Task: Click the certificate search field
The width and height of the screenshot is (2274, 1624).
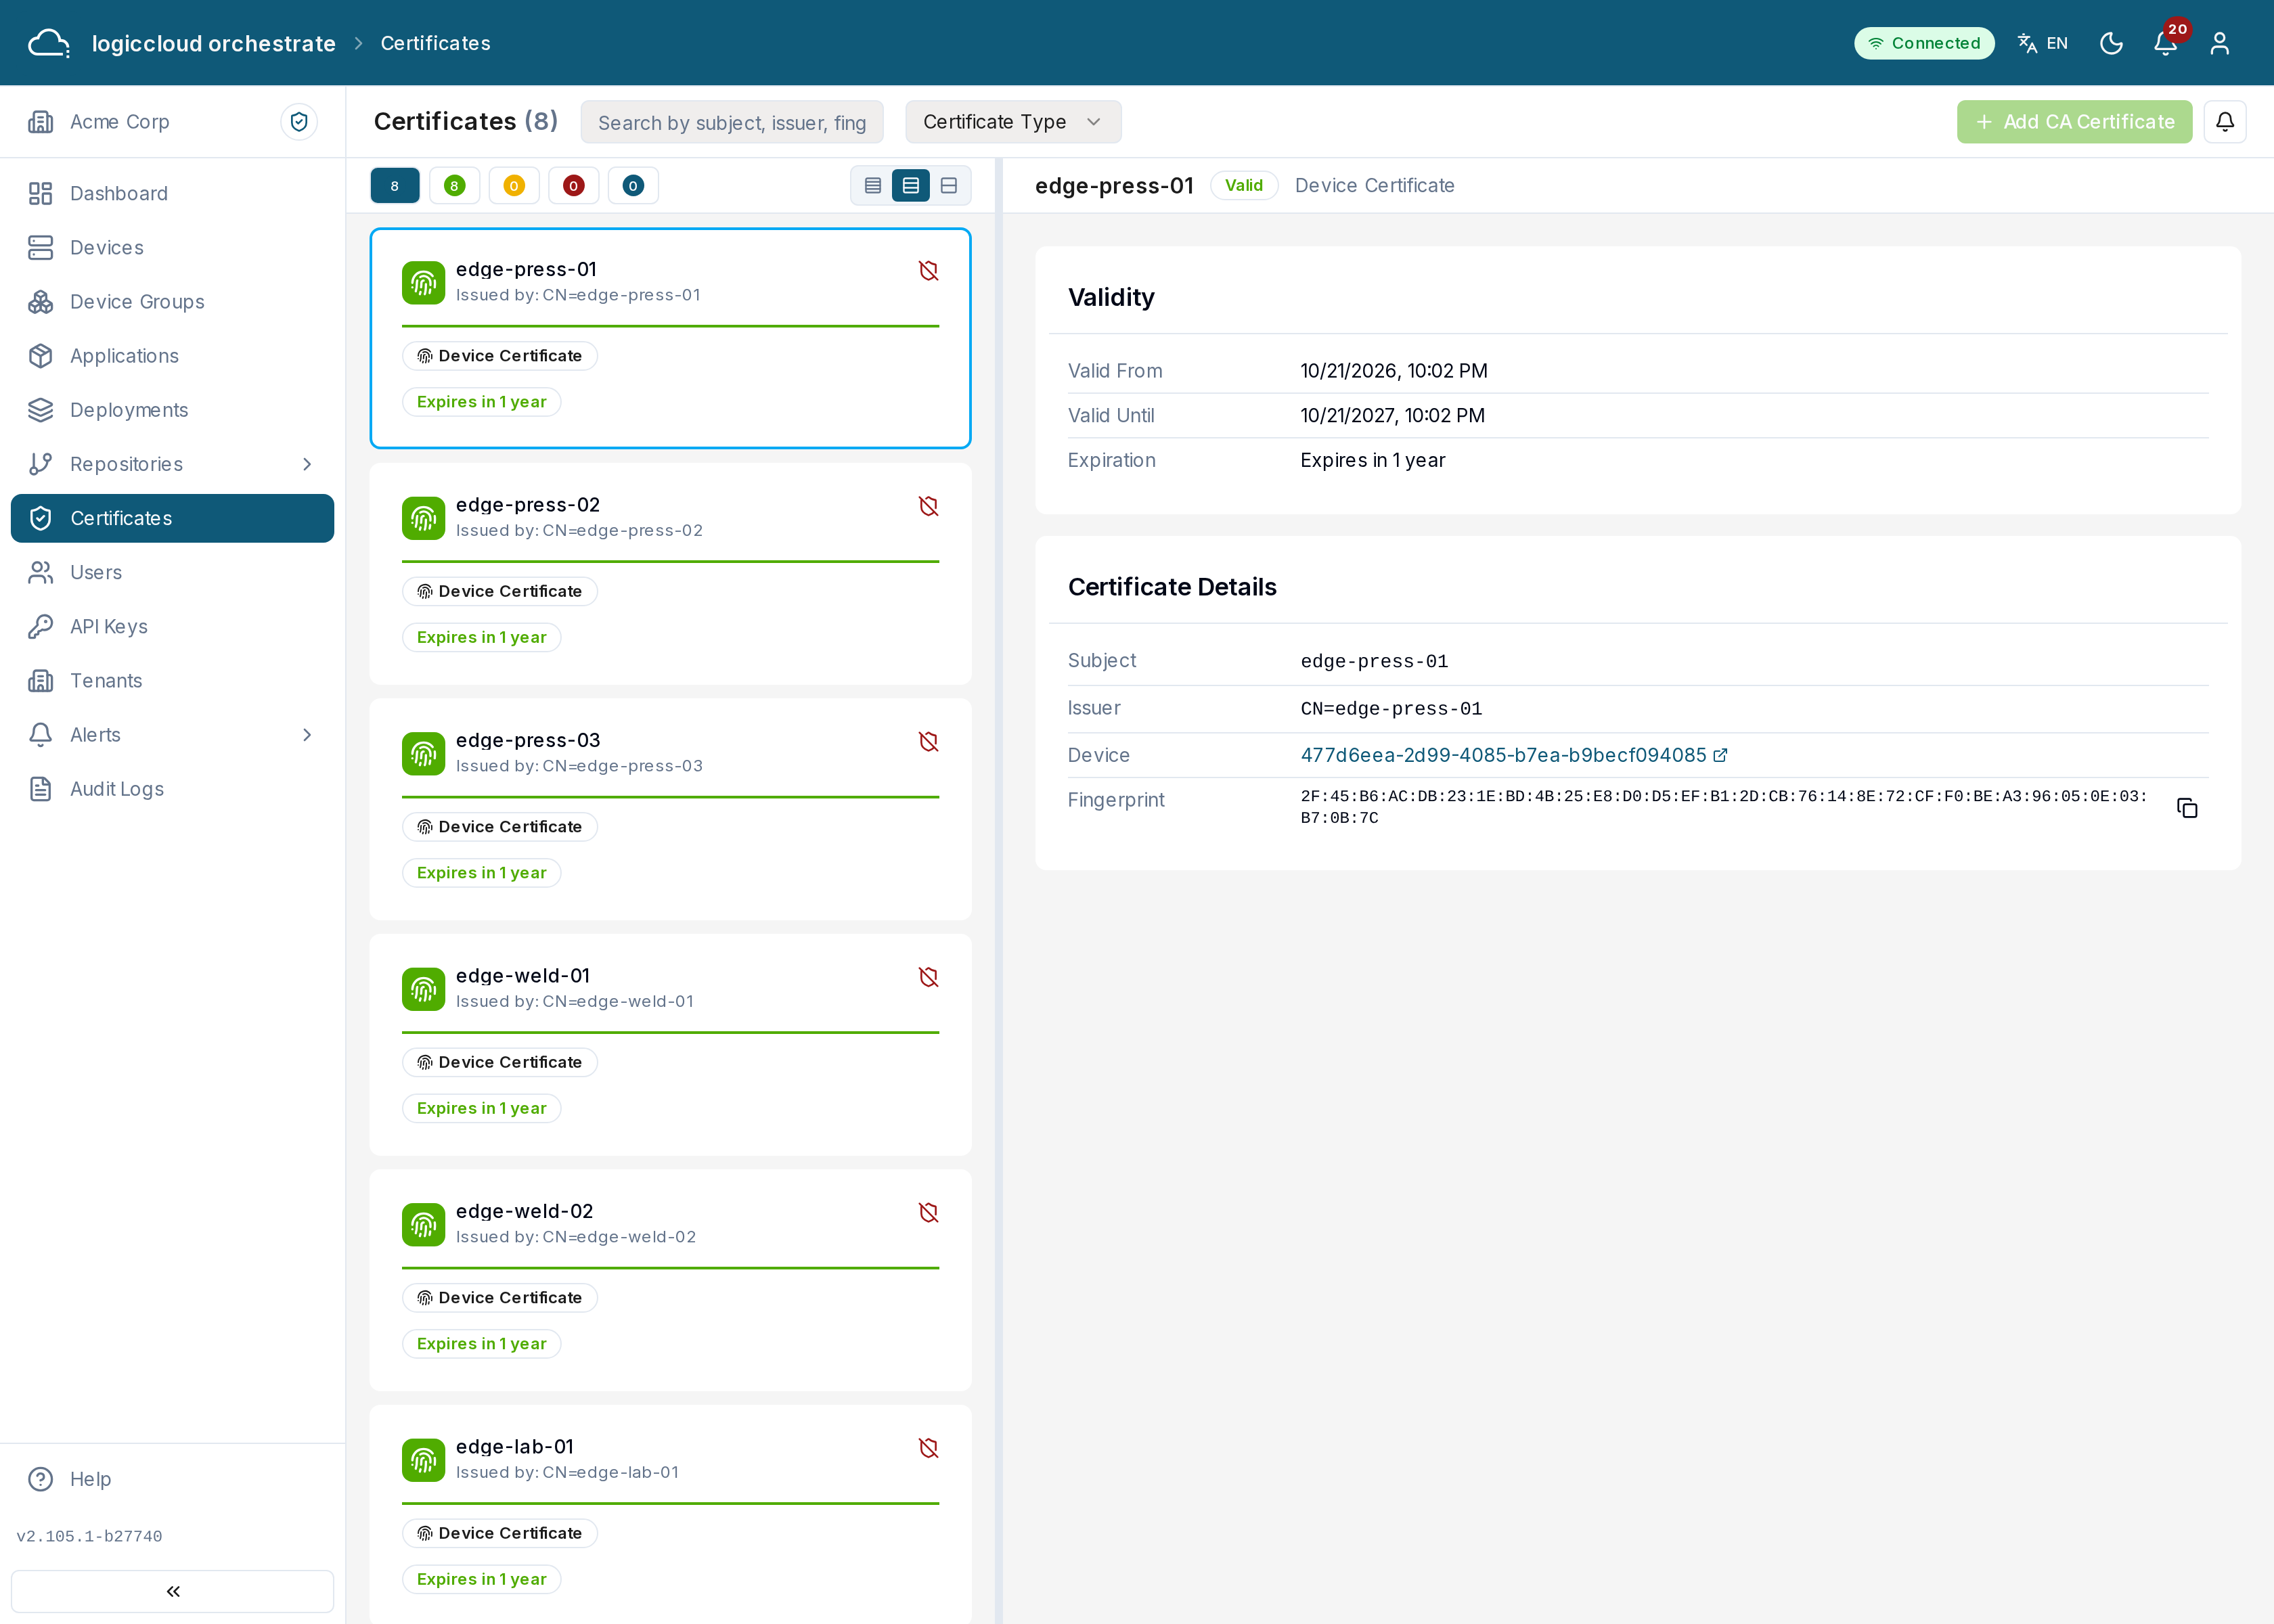Action: pos(732,122)
